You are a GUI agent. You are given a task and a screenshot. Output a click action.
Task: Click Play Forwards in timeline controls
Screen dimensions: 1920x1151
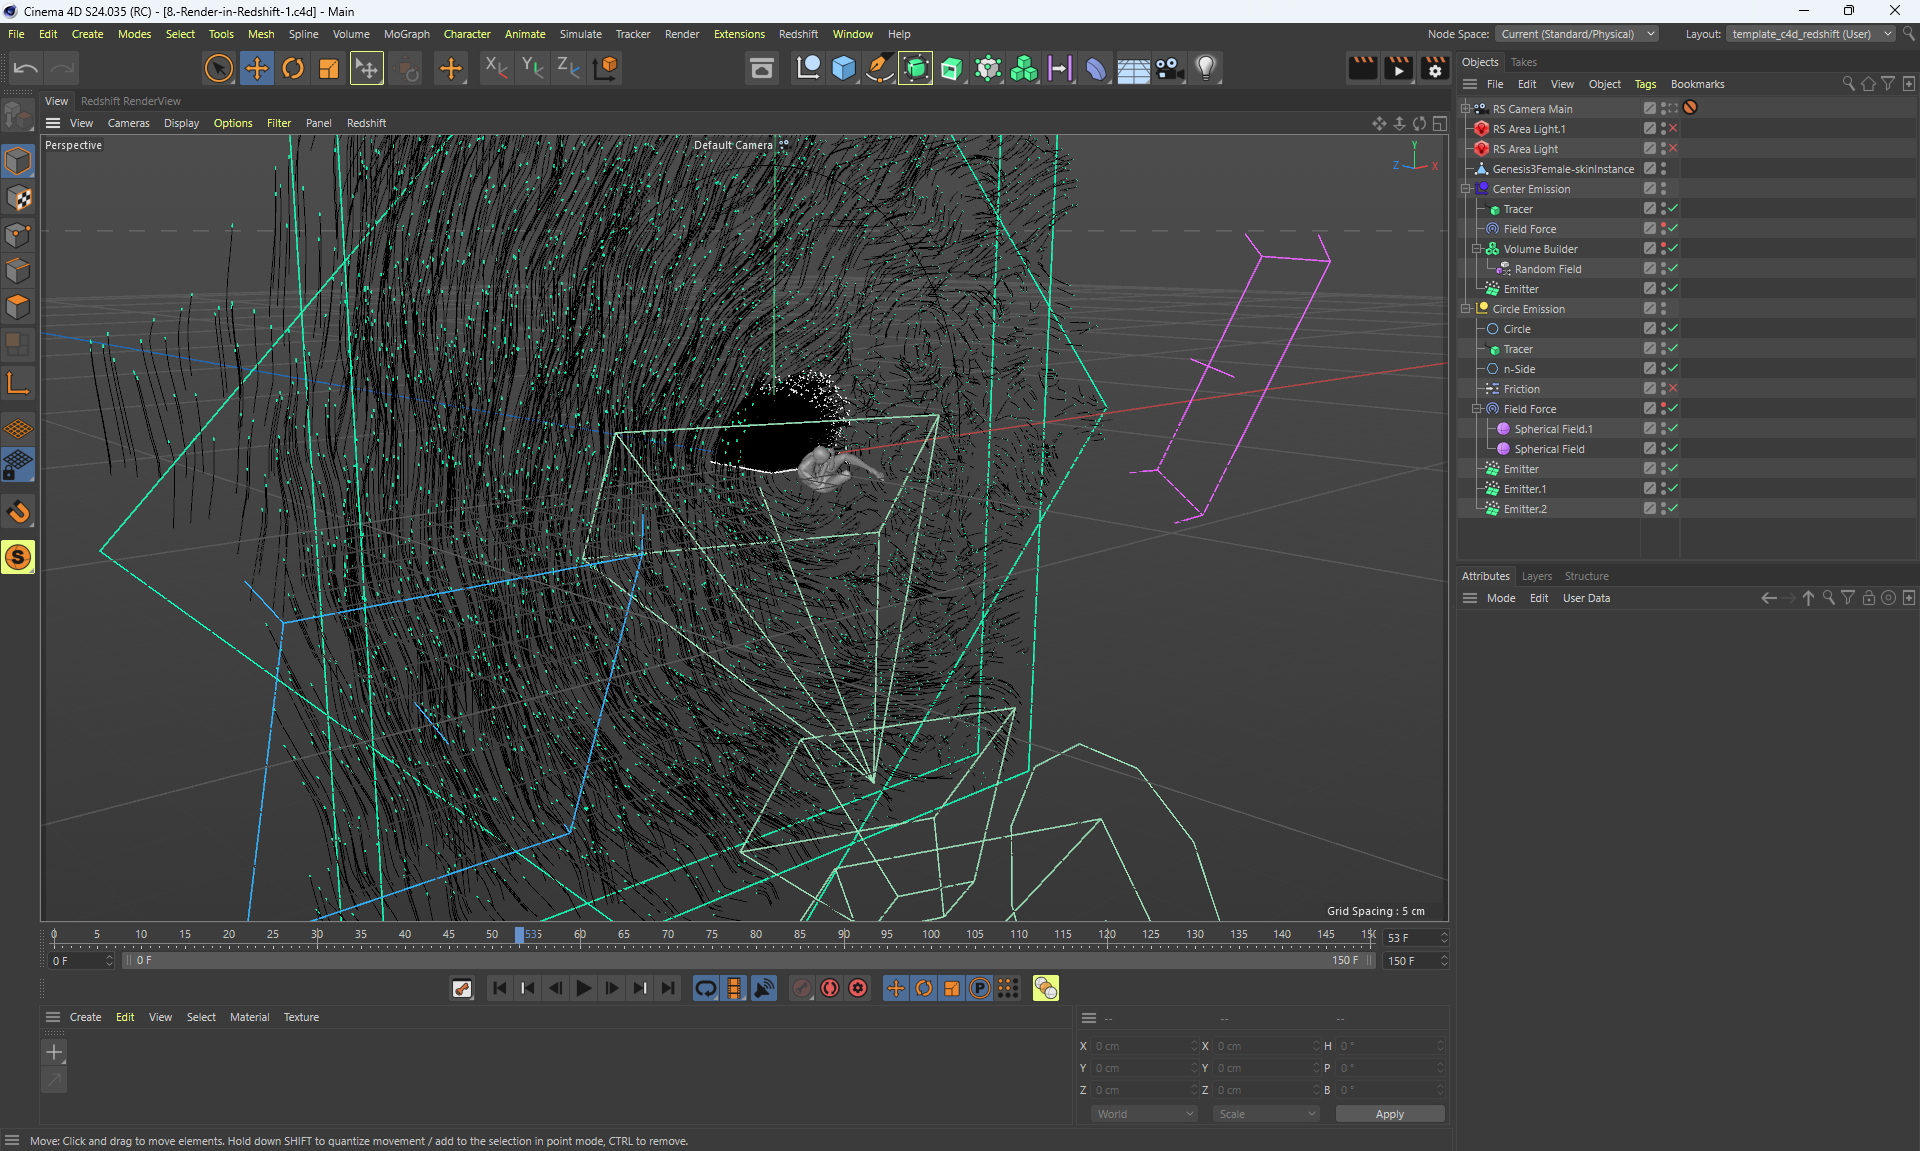coord(583,988)
